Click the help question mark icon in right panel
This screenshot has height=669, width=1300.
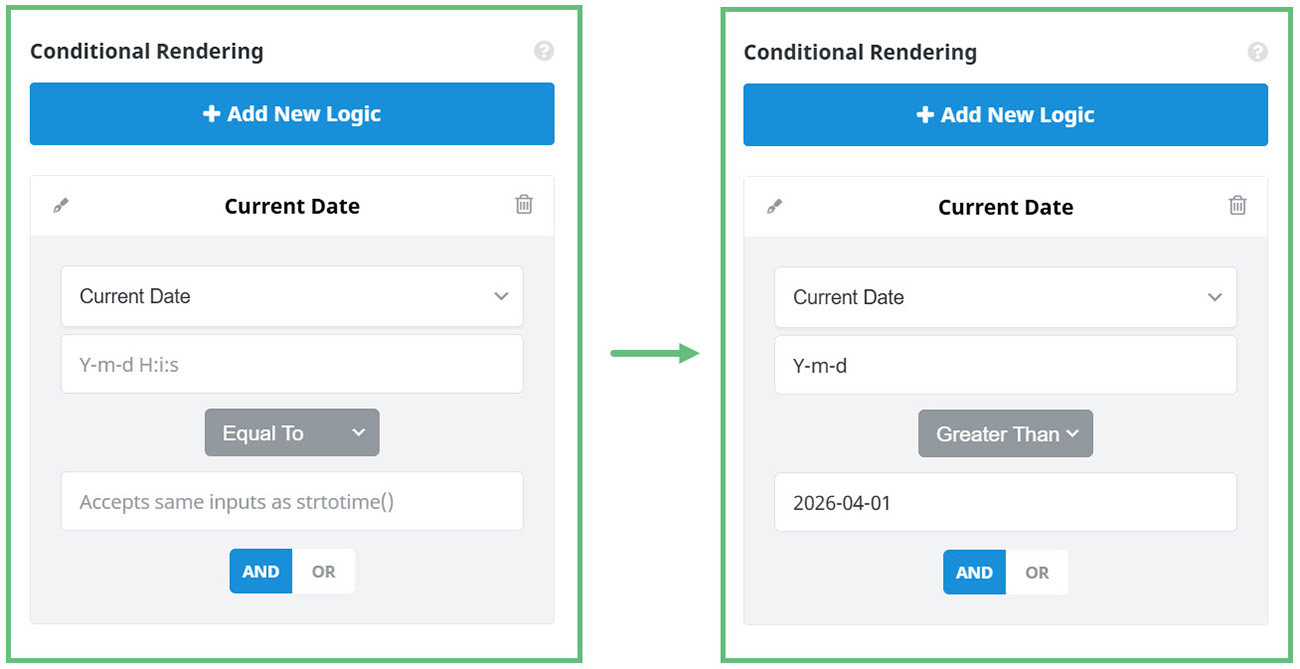pos(1258,52)
